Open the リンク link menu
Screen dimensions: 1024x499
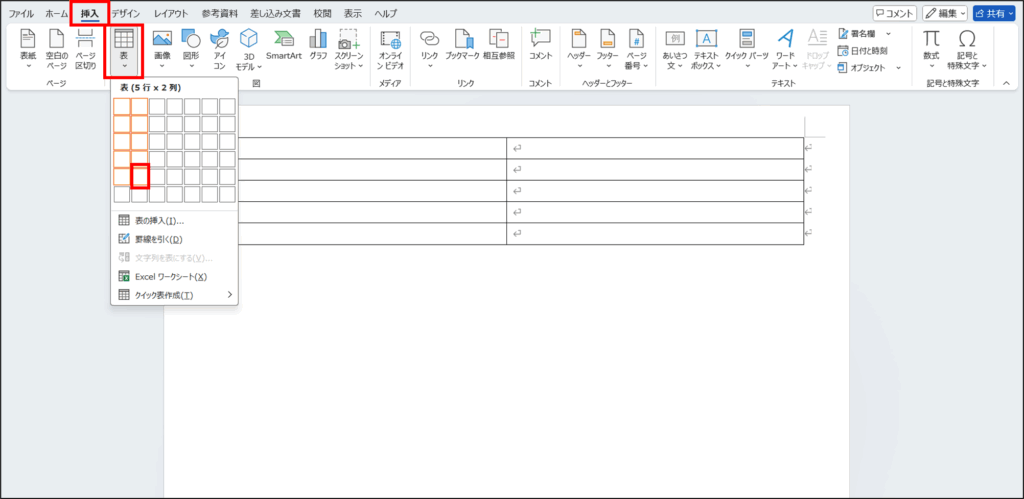click(x=429, y=49)
